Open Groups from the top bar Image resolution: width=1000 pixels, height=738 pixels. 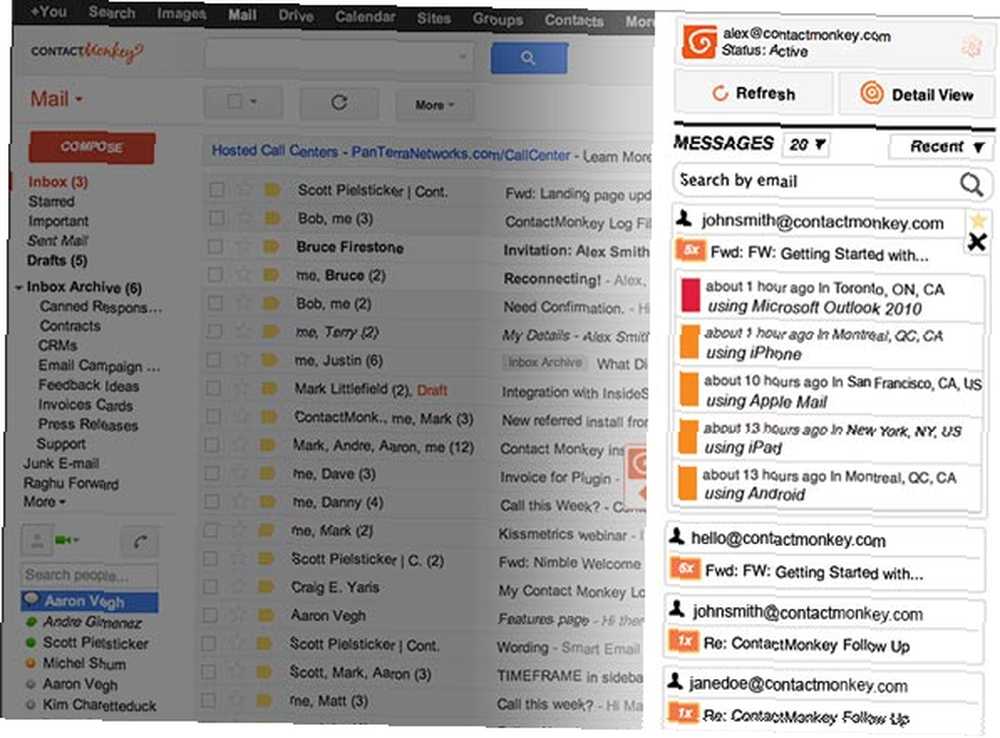click(497, 19)
